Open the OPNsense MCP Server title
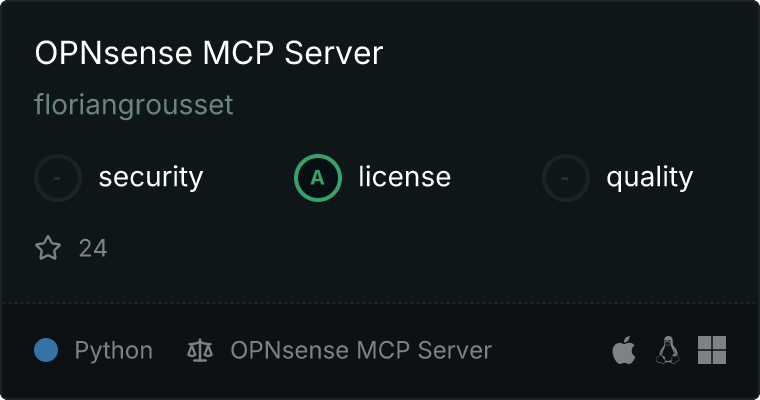 pos(209,53)
